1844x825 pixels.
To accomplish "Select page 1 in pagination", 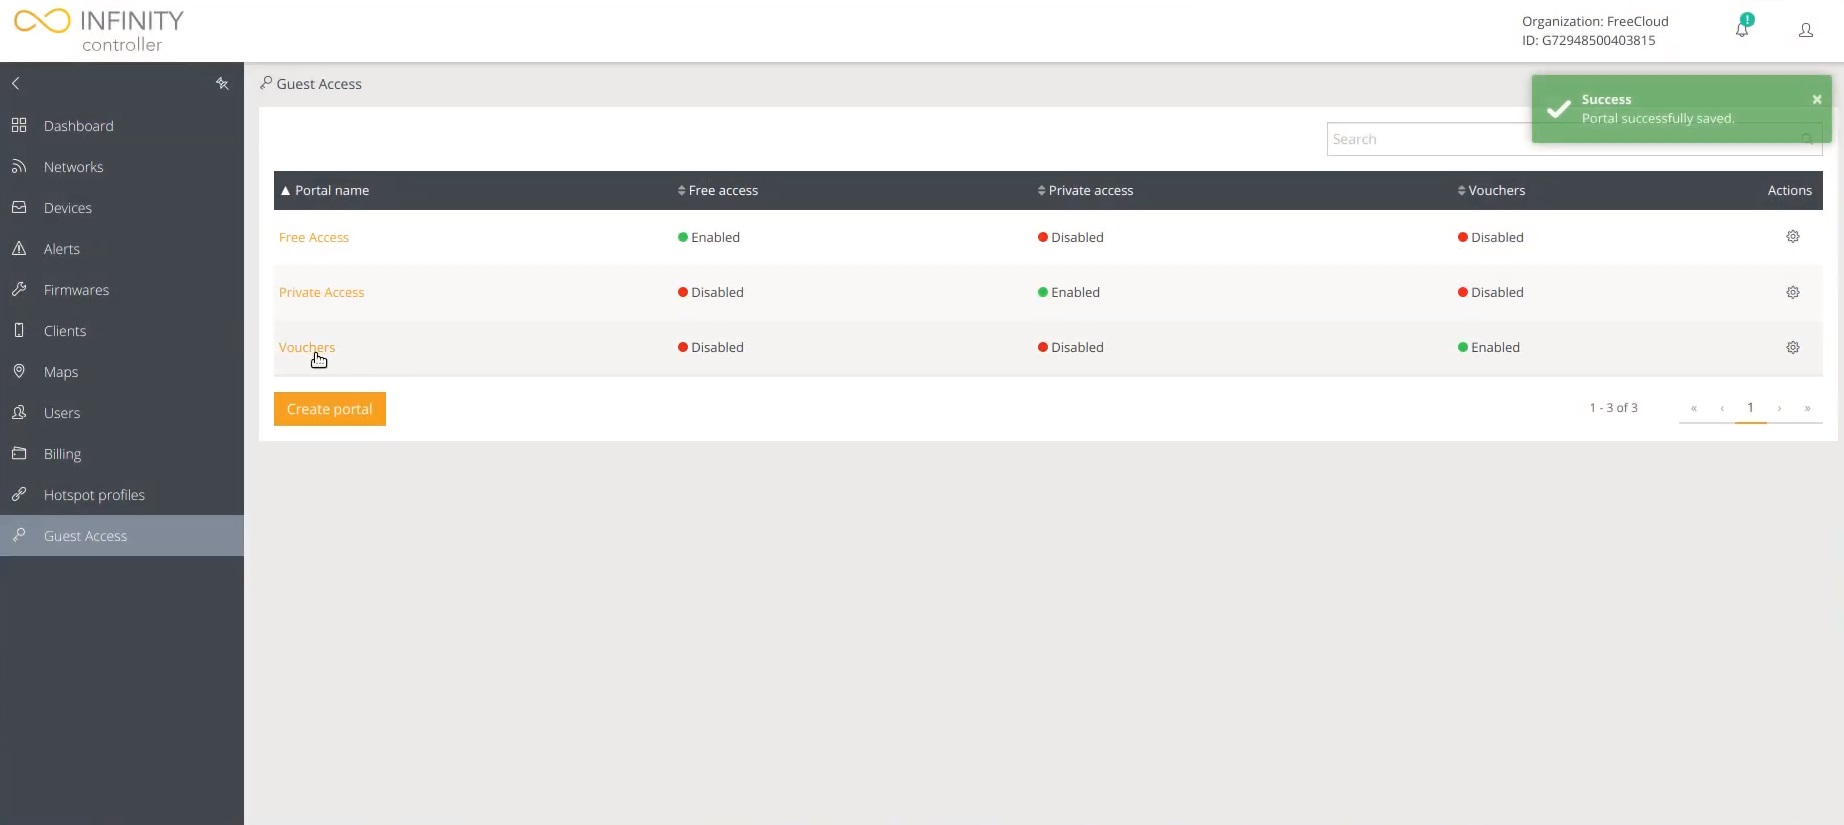I will tap(1750, 408).
